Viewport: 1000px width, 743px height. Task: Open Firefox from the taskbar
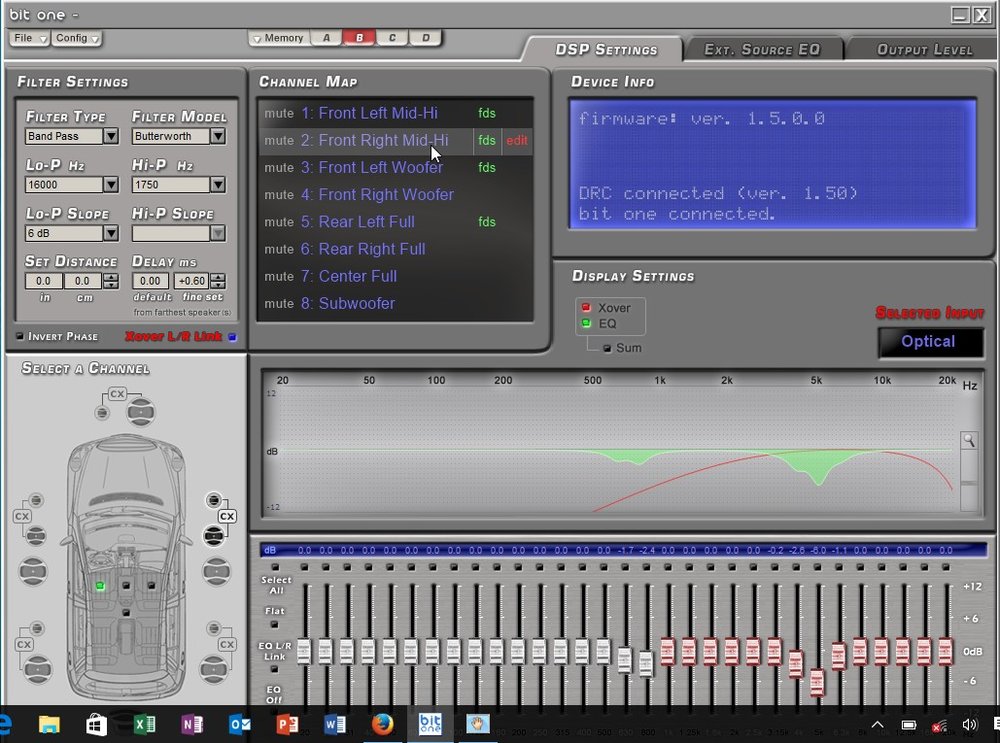click(x=382, y=725)
